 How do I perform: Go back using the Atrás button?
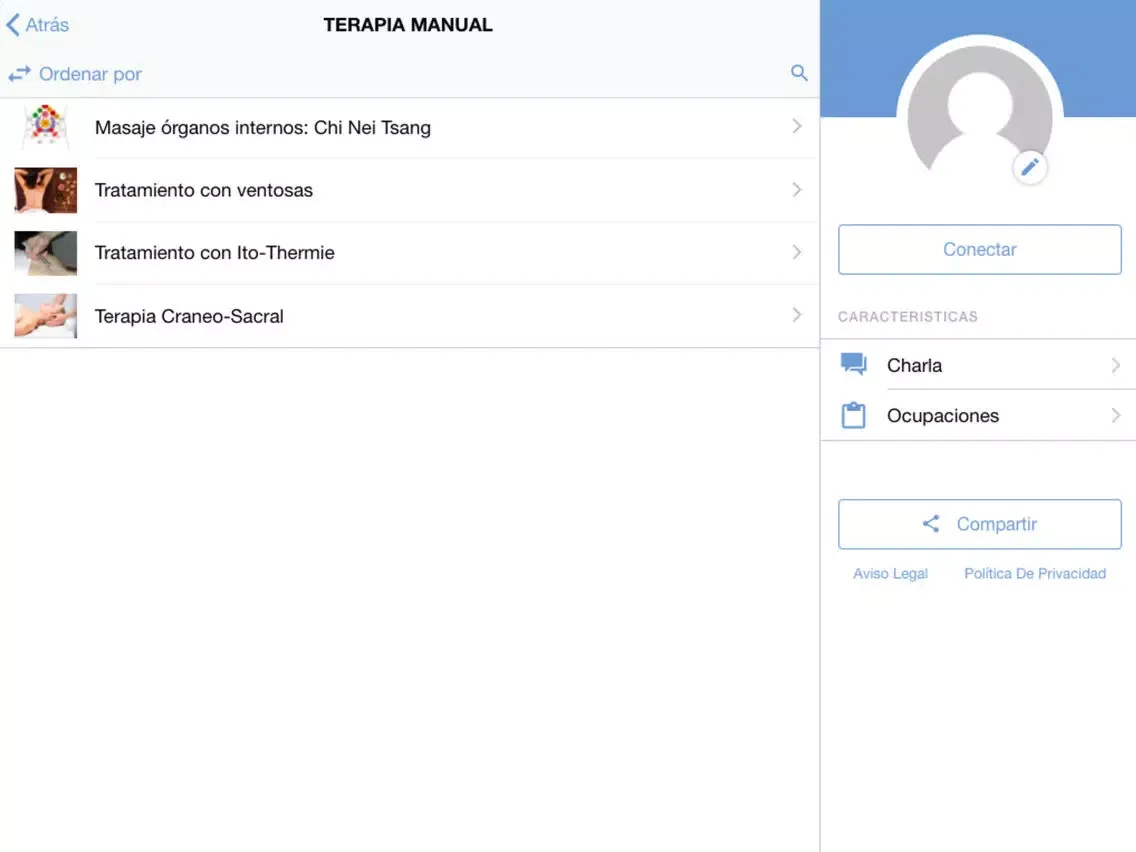(x=38, y=25)
